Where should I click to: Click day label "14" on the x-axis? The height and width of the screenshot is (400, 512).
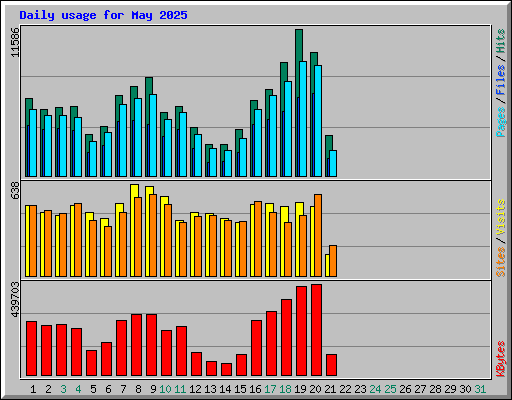tap(225, 389)
